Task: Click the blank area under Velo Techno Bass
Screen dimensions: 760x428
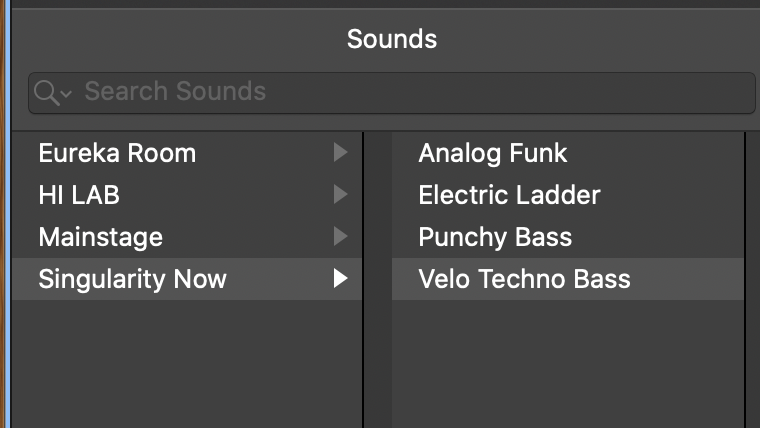Action: [567, 360]
